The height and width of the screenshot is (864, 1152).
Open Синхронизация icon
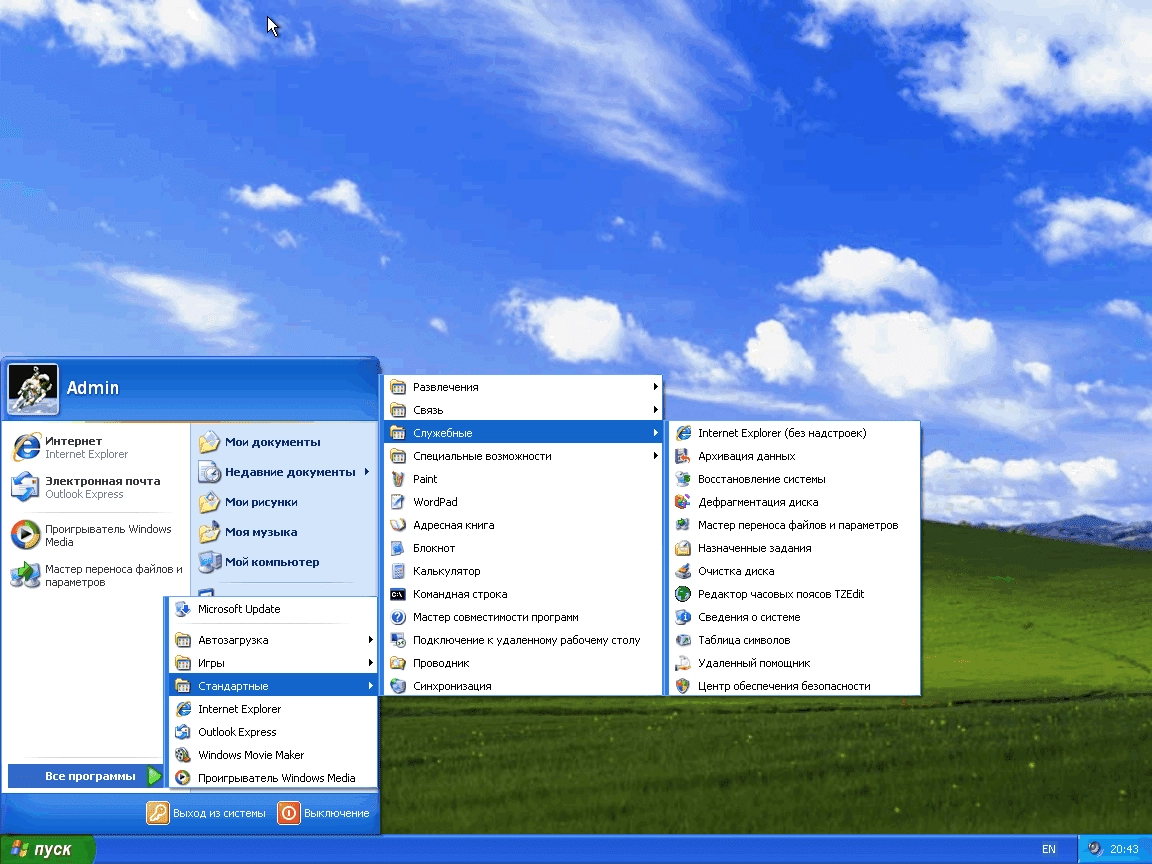[x=397, y=686]
